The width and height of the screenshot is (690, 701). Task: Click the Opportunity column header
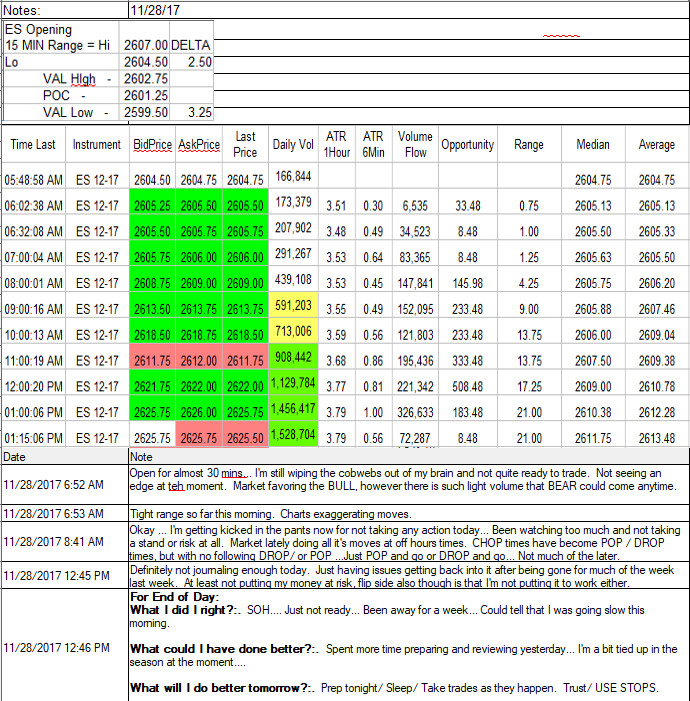(x=468, y=144)
